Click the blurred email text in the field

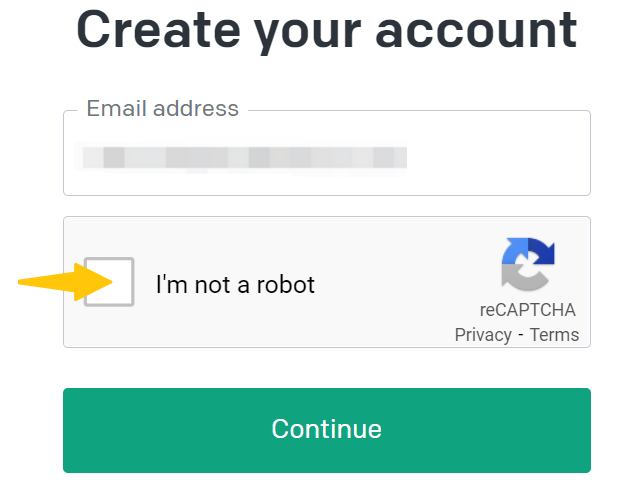(x=244, y=157)
